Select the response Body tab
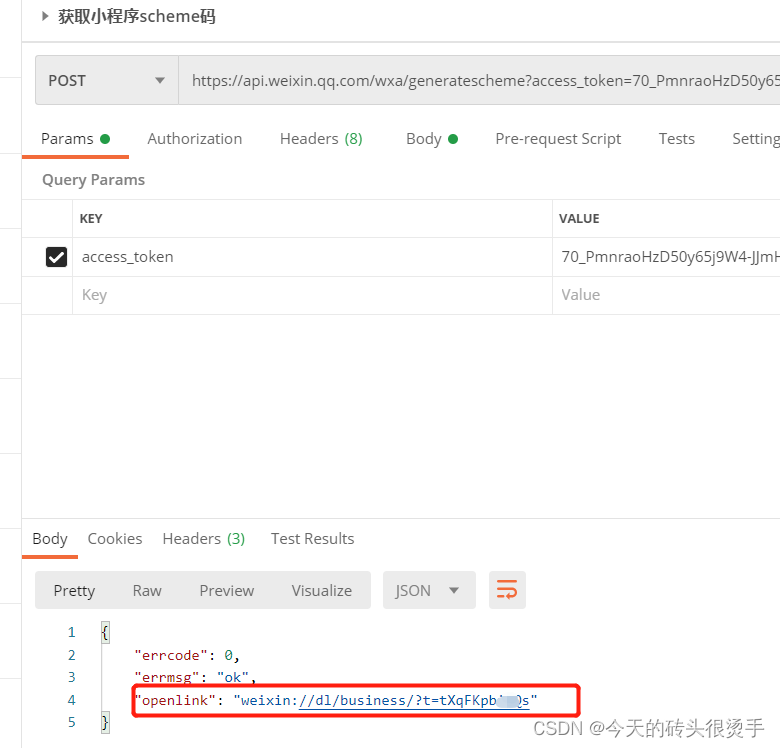The width and height of the screenshot is (780, 748). (50, 539)
